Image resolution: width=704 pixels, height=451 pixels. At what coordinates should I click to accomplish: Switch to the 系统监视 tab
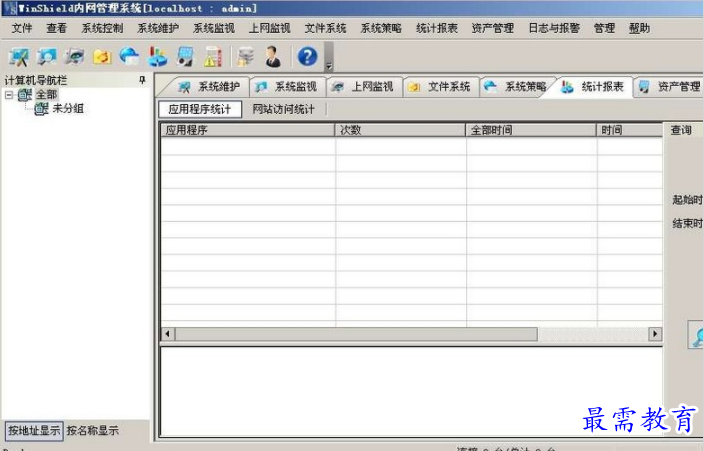[x=287, y=87]
